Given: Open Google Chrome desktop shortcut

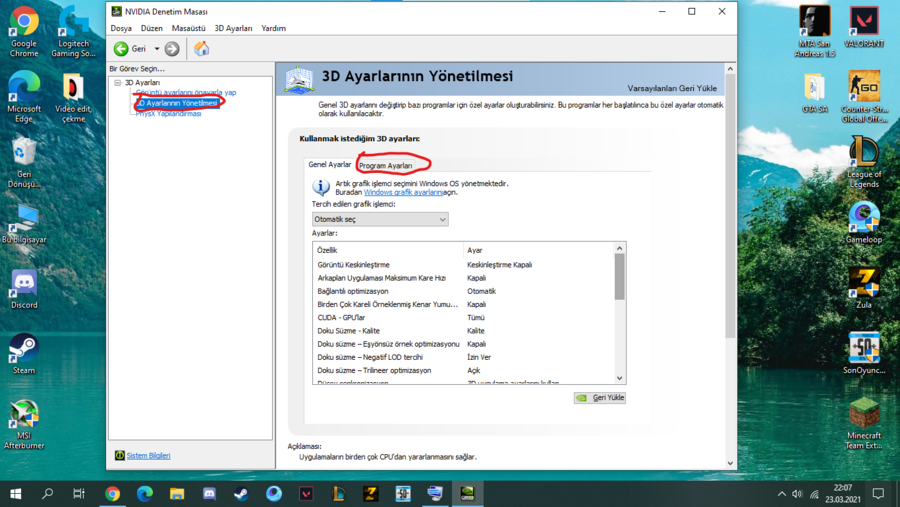Looking at the screenshot, I should tap(24, 32).
